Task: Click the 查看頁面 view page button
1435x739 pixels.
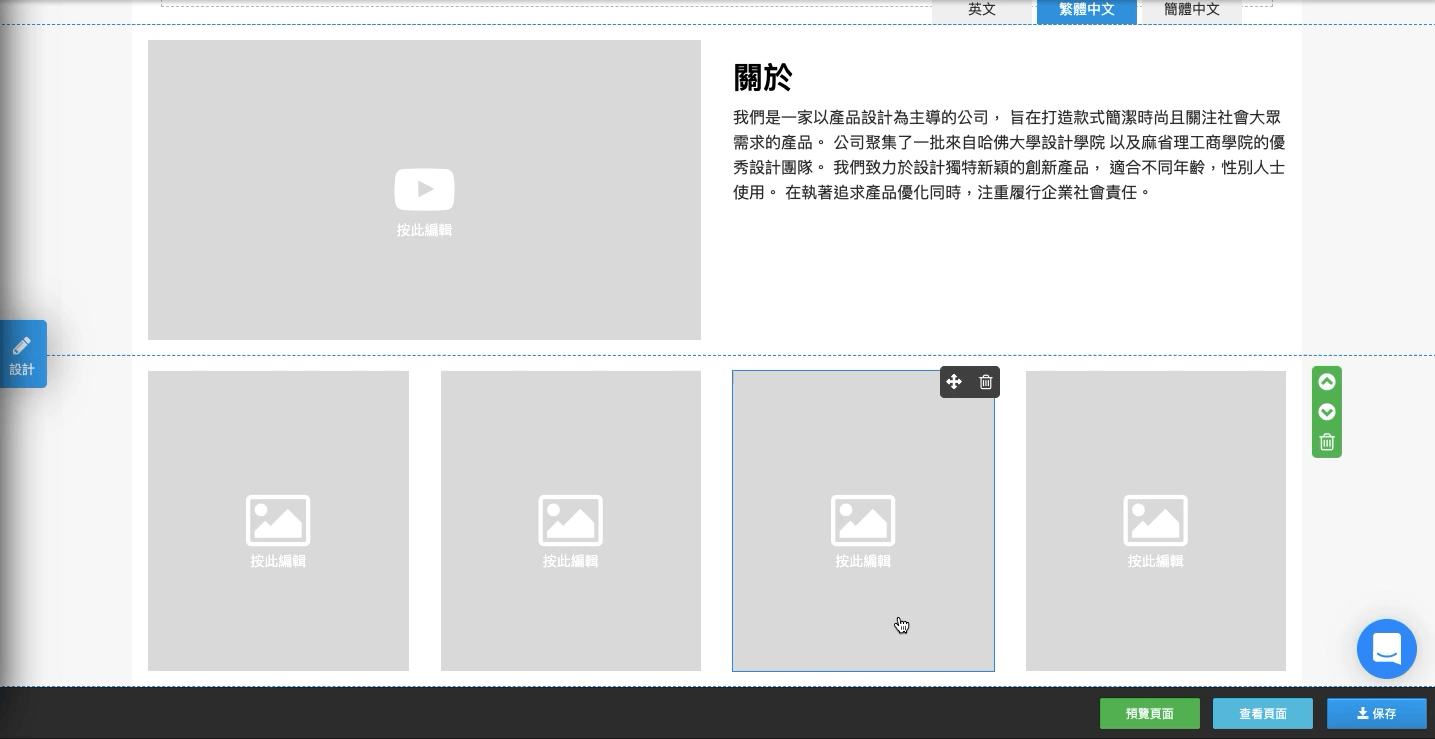Action: point(1262,714)
